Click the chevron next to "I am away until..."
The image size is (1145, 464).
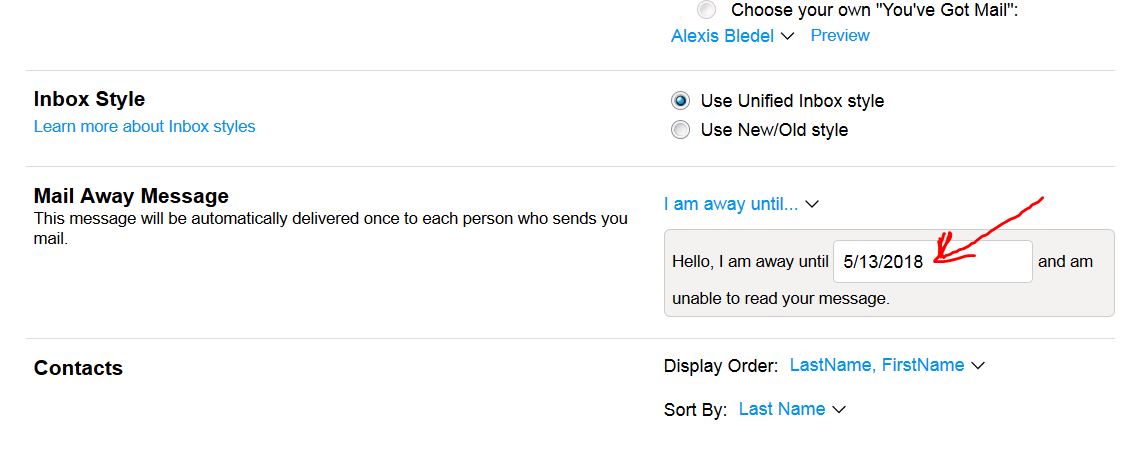pos(812,205)
